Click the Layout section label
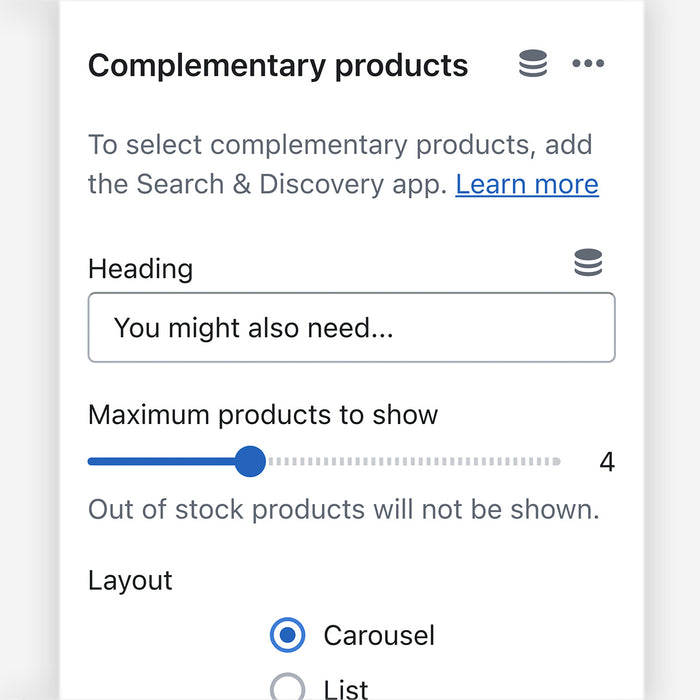 [130, 580]
